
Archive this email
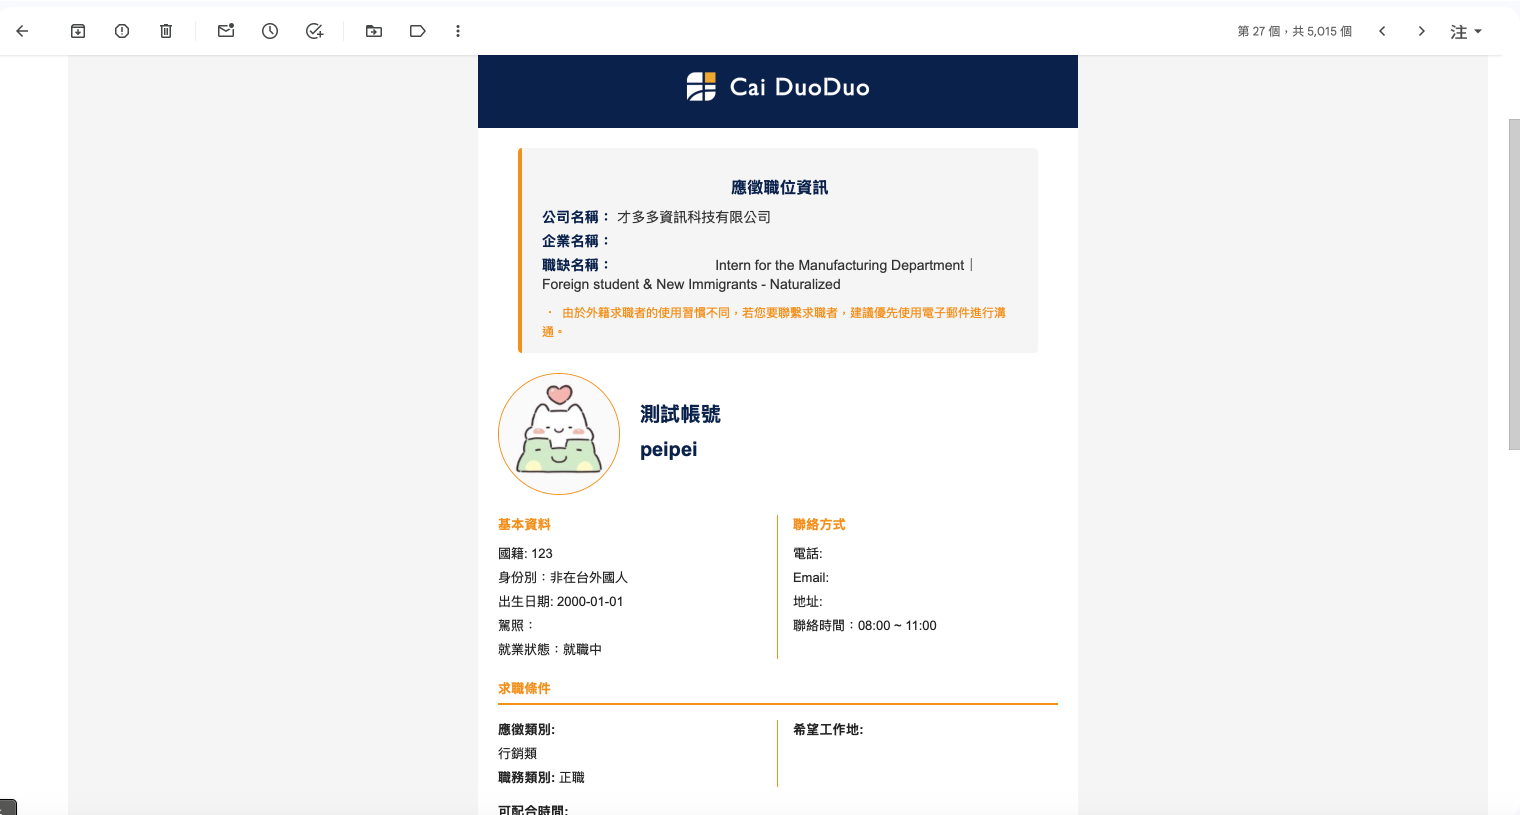tap(78, 31)
